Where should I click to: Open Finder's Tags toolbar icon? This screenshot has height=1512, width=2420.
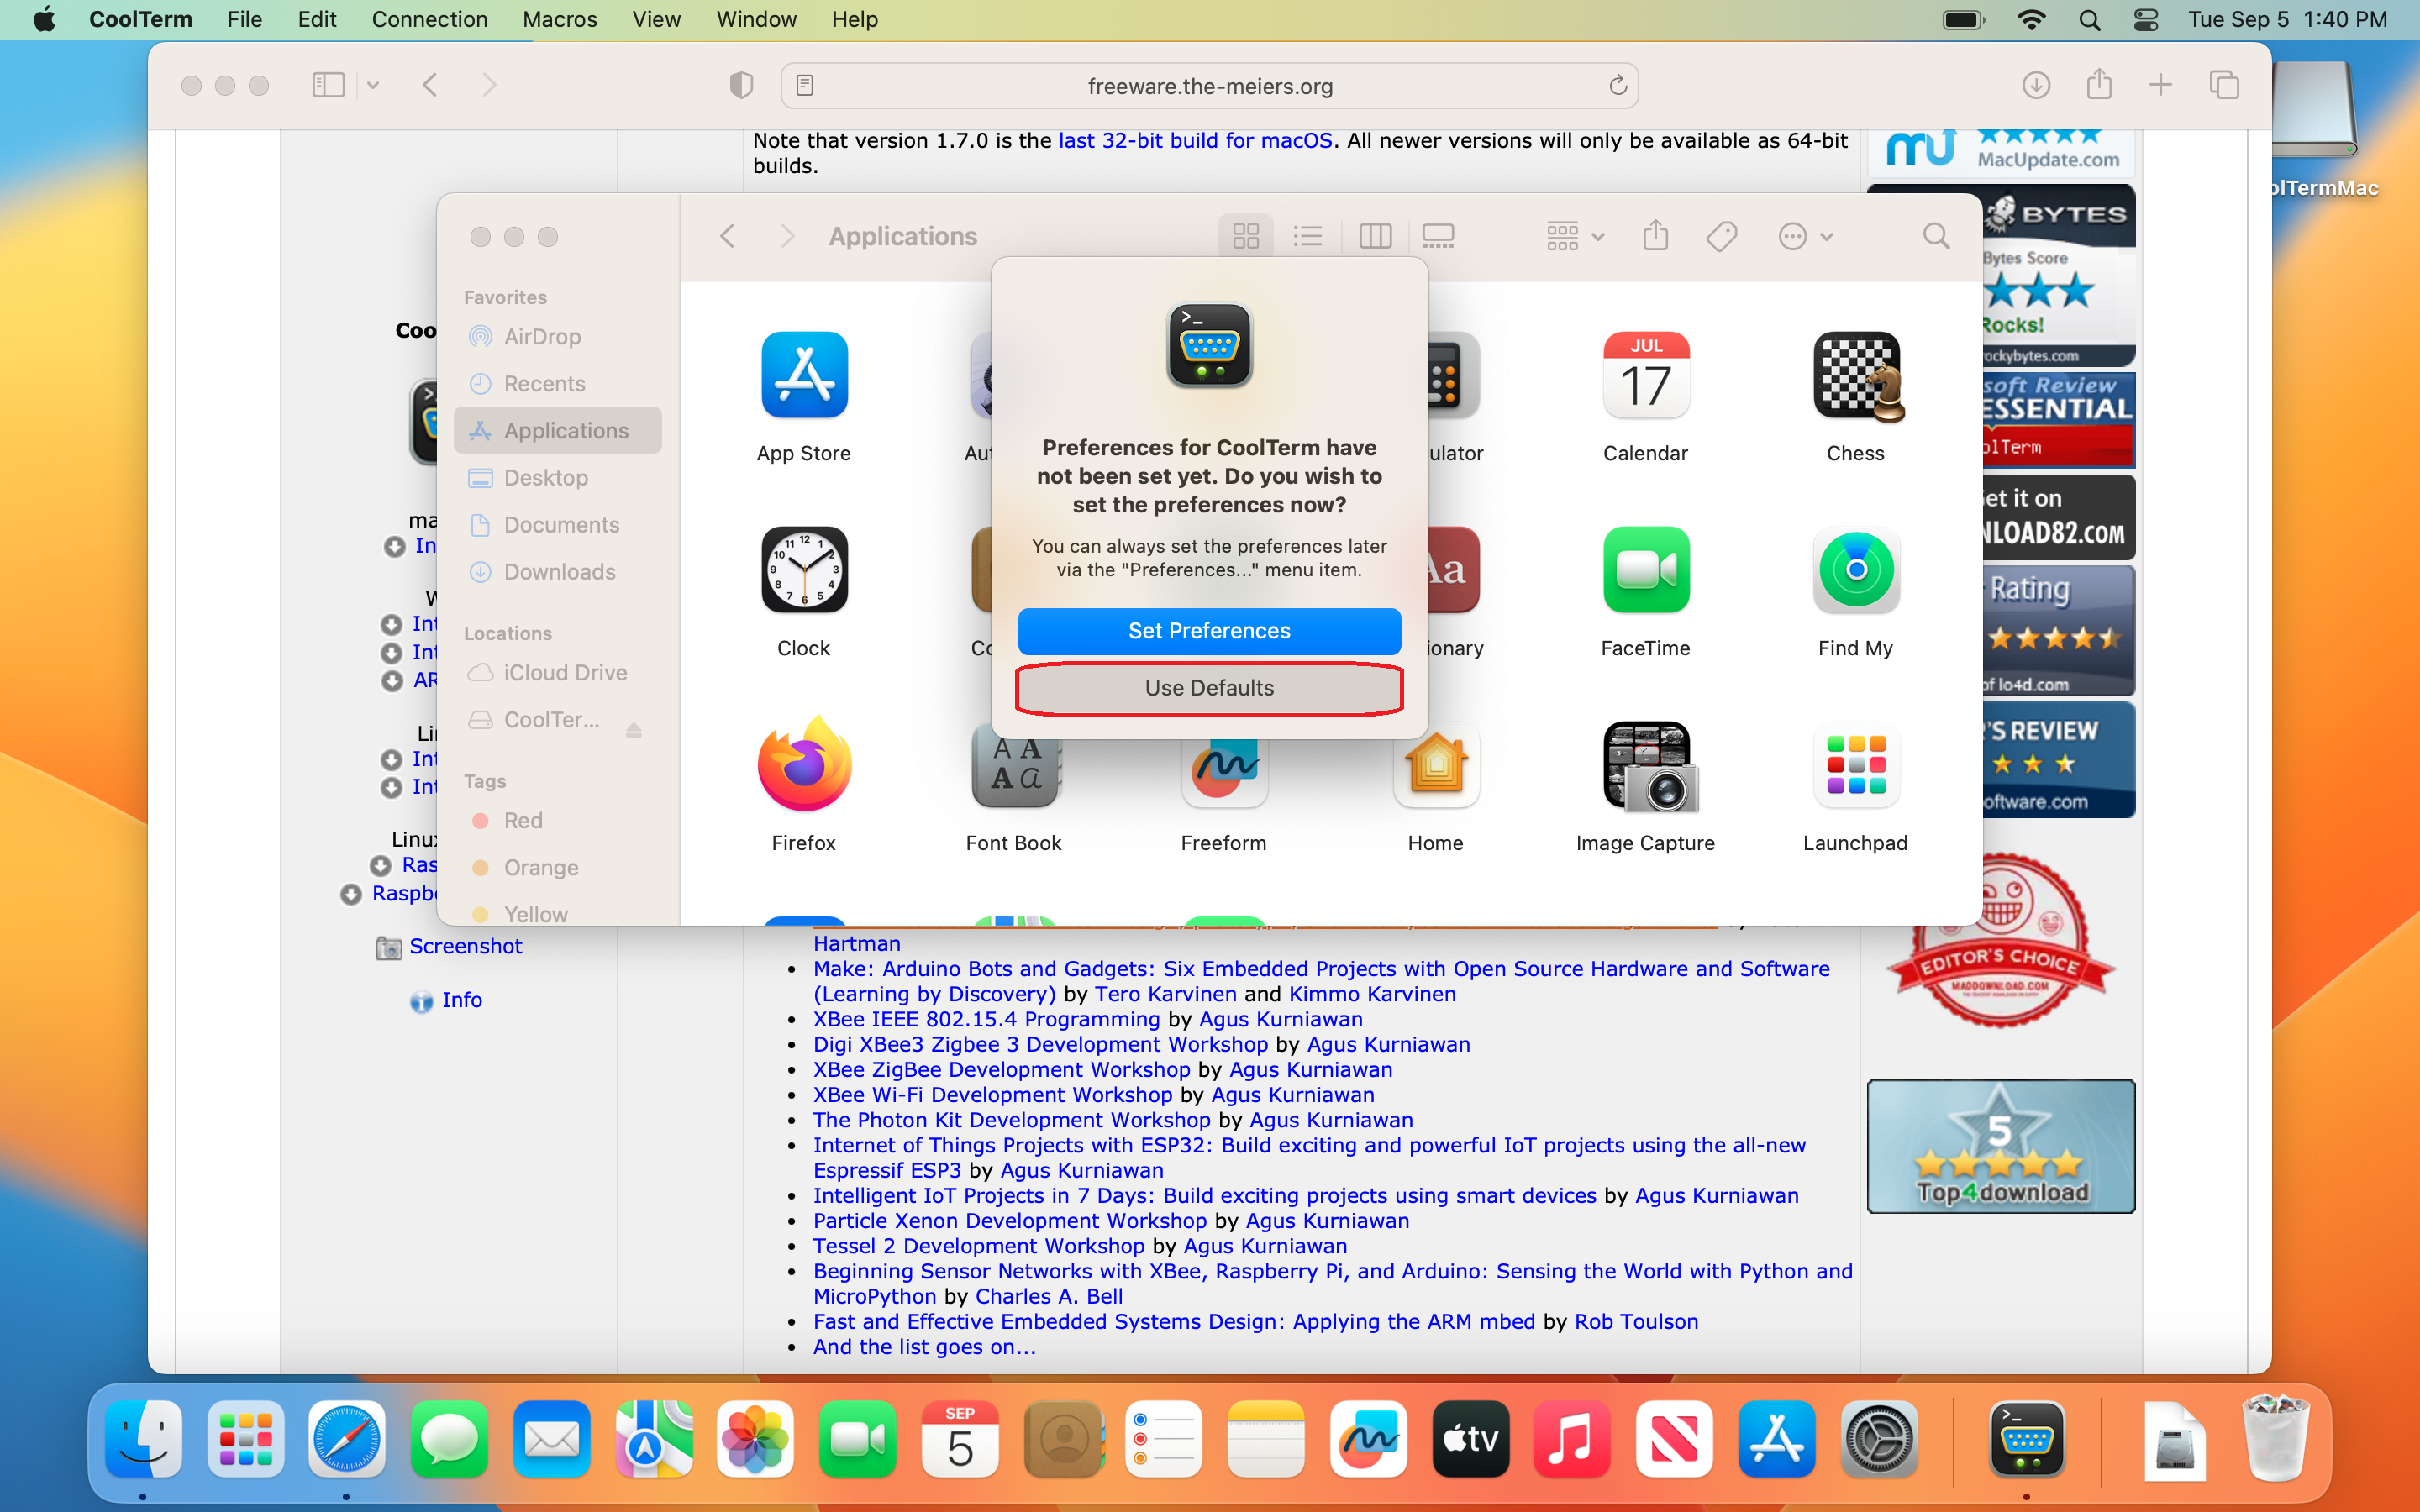(x=1721, y=237)
